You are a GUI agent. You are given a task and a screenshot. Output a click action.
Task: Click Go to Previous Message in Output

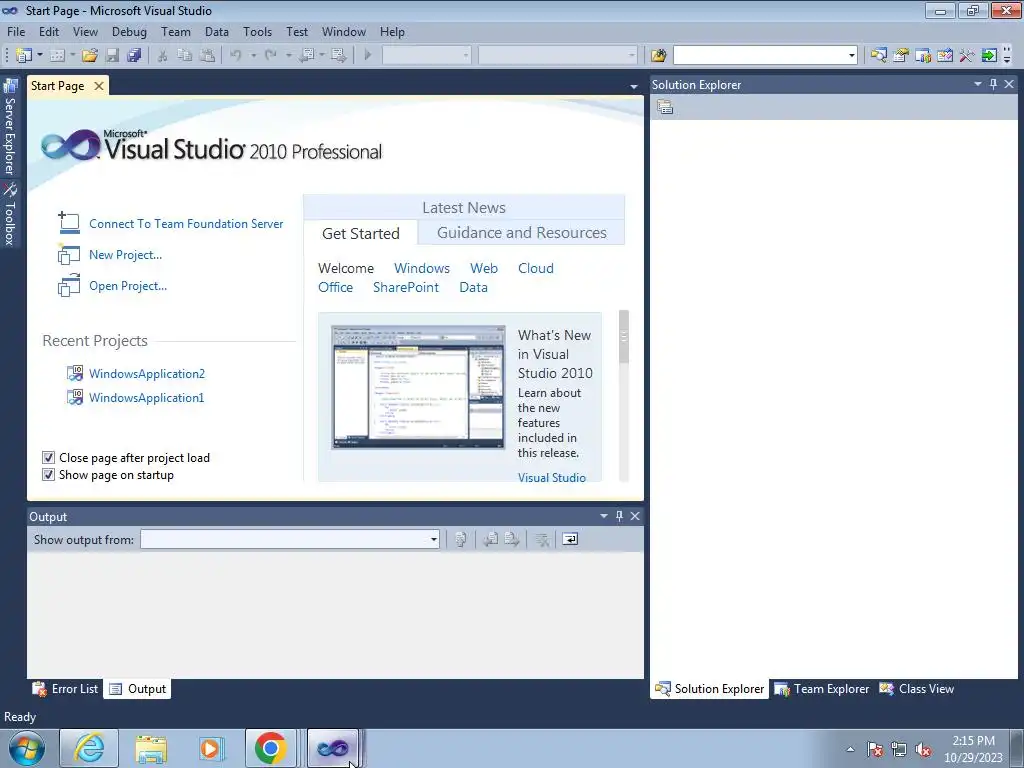(490, 539)
